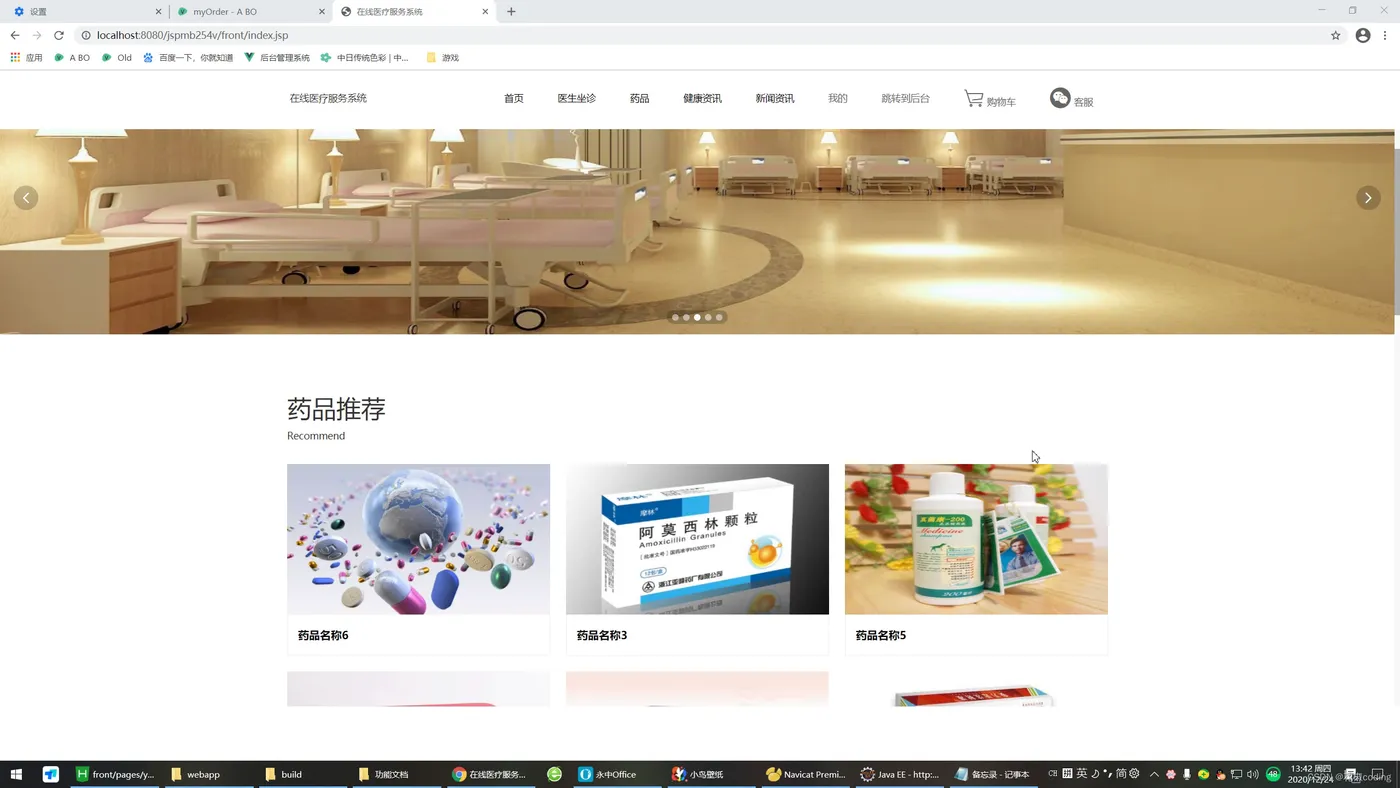
Task: Open the blue taskbar app beside Start
Action: click(51, 774)
